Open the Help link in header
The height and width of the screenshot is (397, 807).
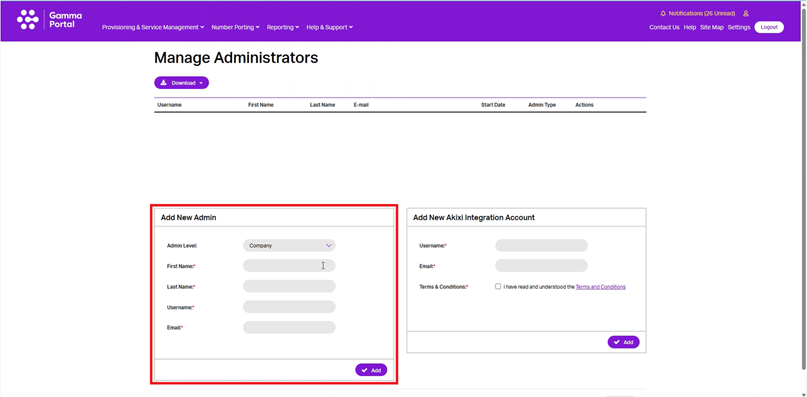(690, 27)
